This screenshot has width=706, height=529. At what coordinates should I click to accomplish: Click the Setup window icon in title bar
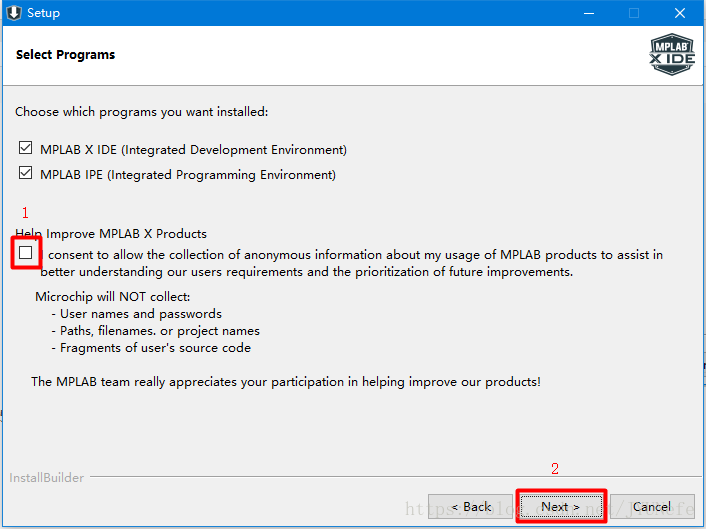(14, 13)
